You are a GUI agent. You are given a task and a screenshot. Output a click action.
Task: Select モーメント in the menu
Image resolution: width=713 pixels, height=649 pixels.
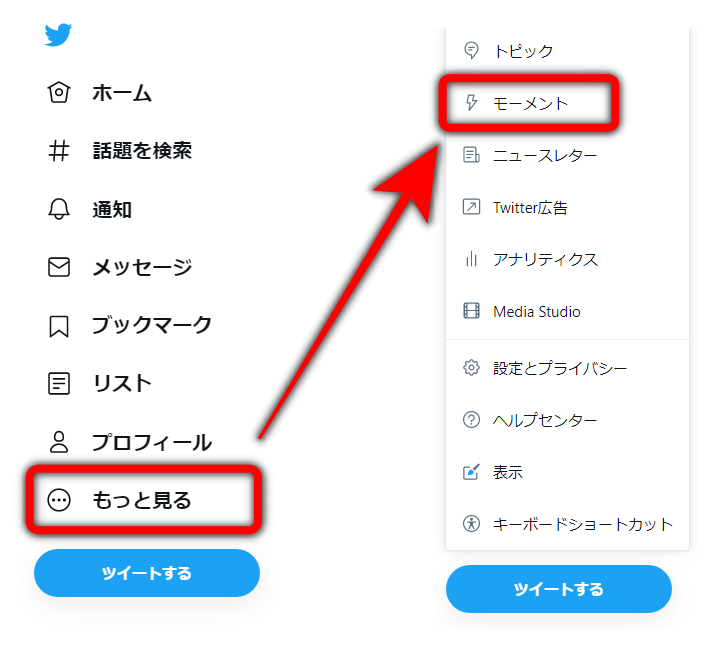567,103
